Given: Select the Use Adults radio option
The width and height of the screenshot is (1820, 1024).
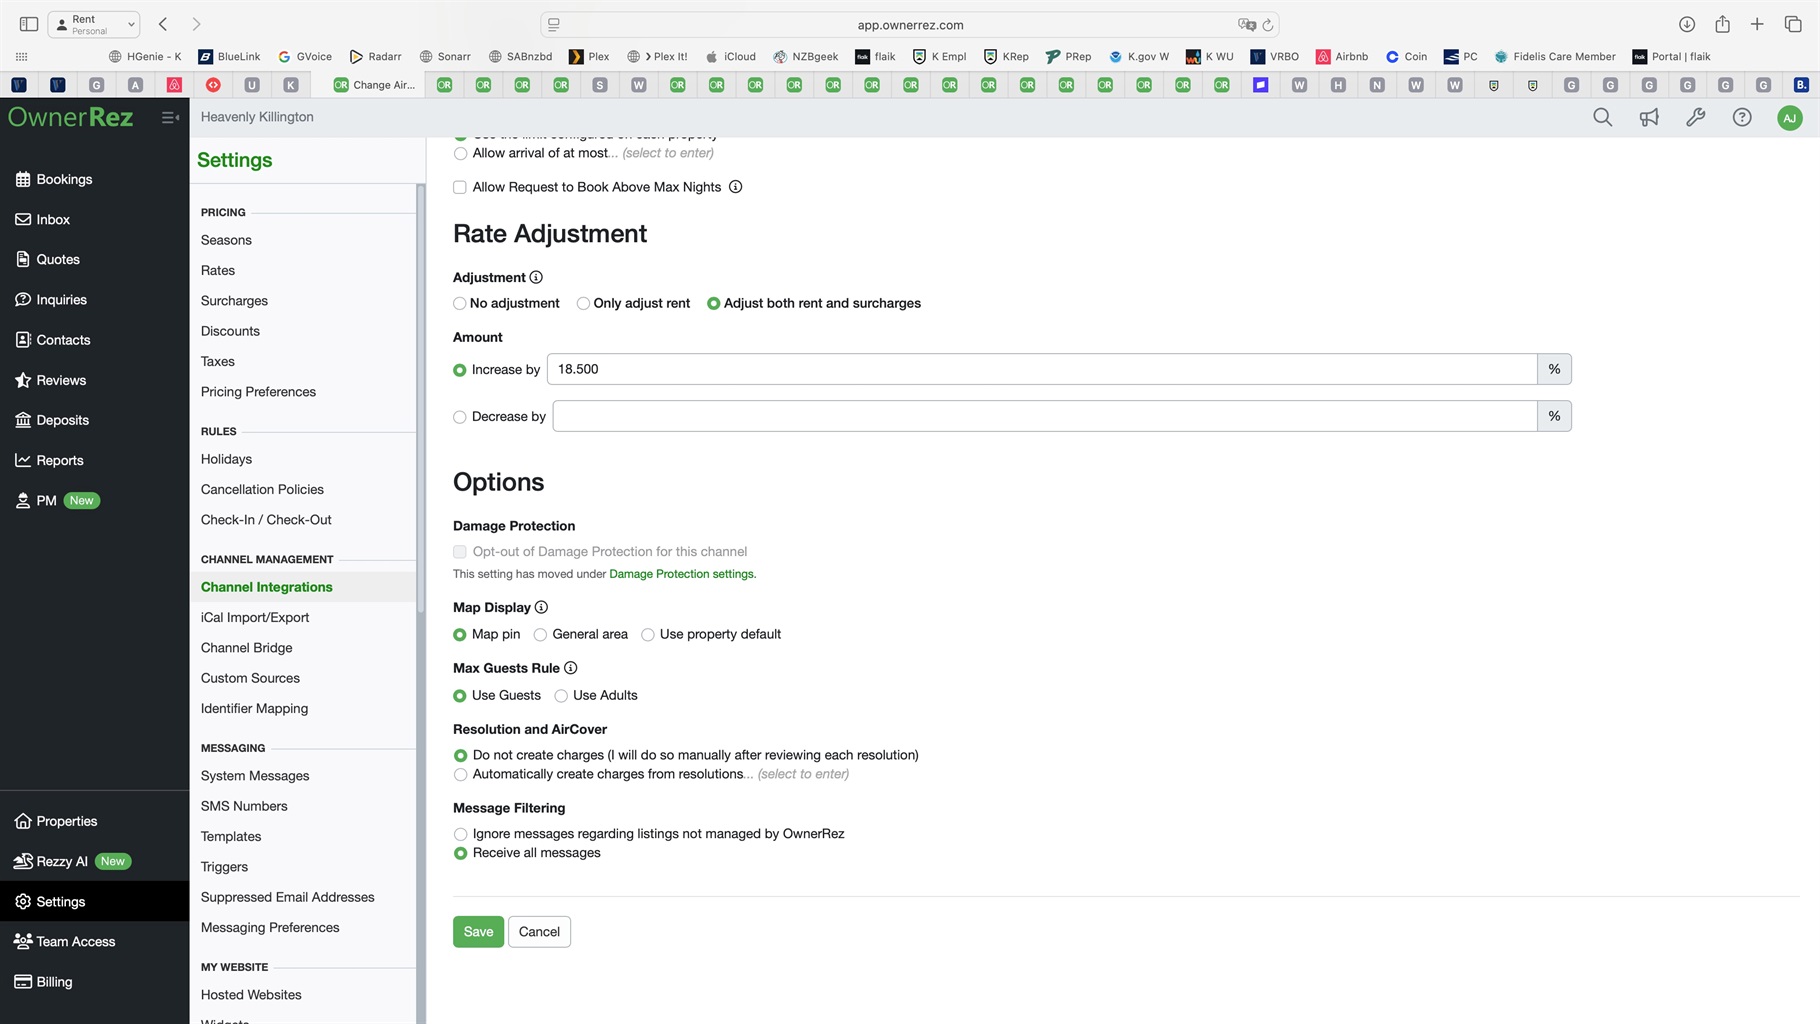Looking at the screenshot, I should click(561, 696).
